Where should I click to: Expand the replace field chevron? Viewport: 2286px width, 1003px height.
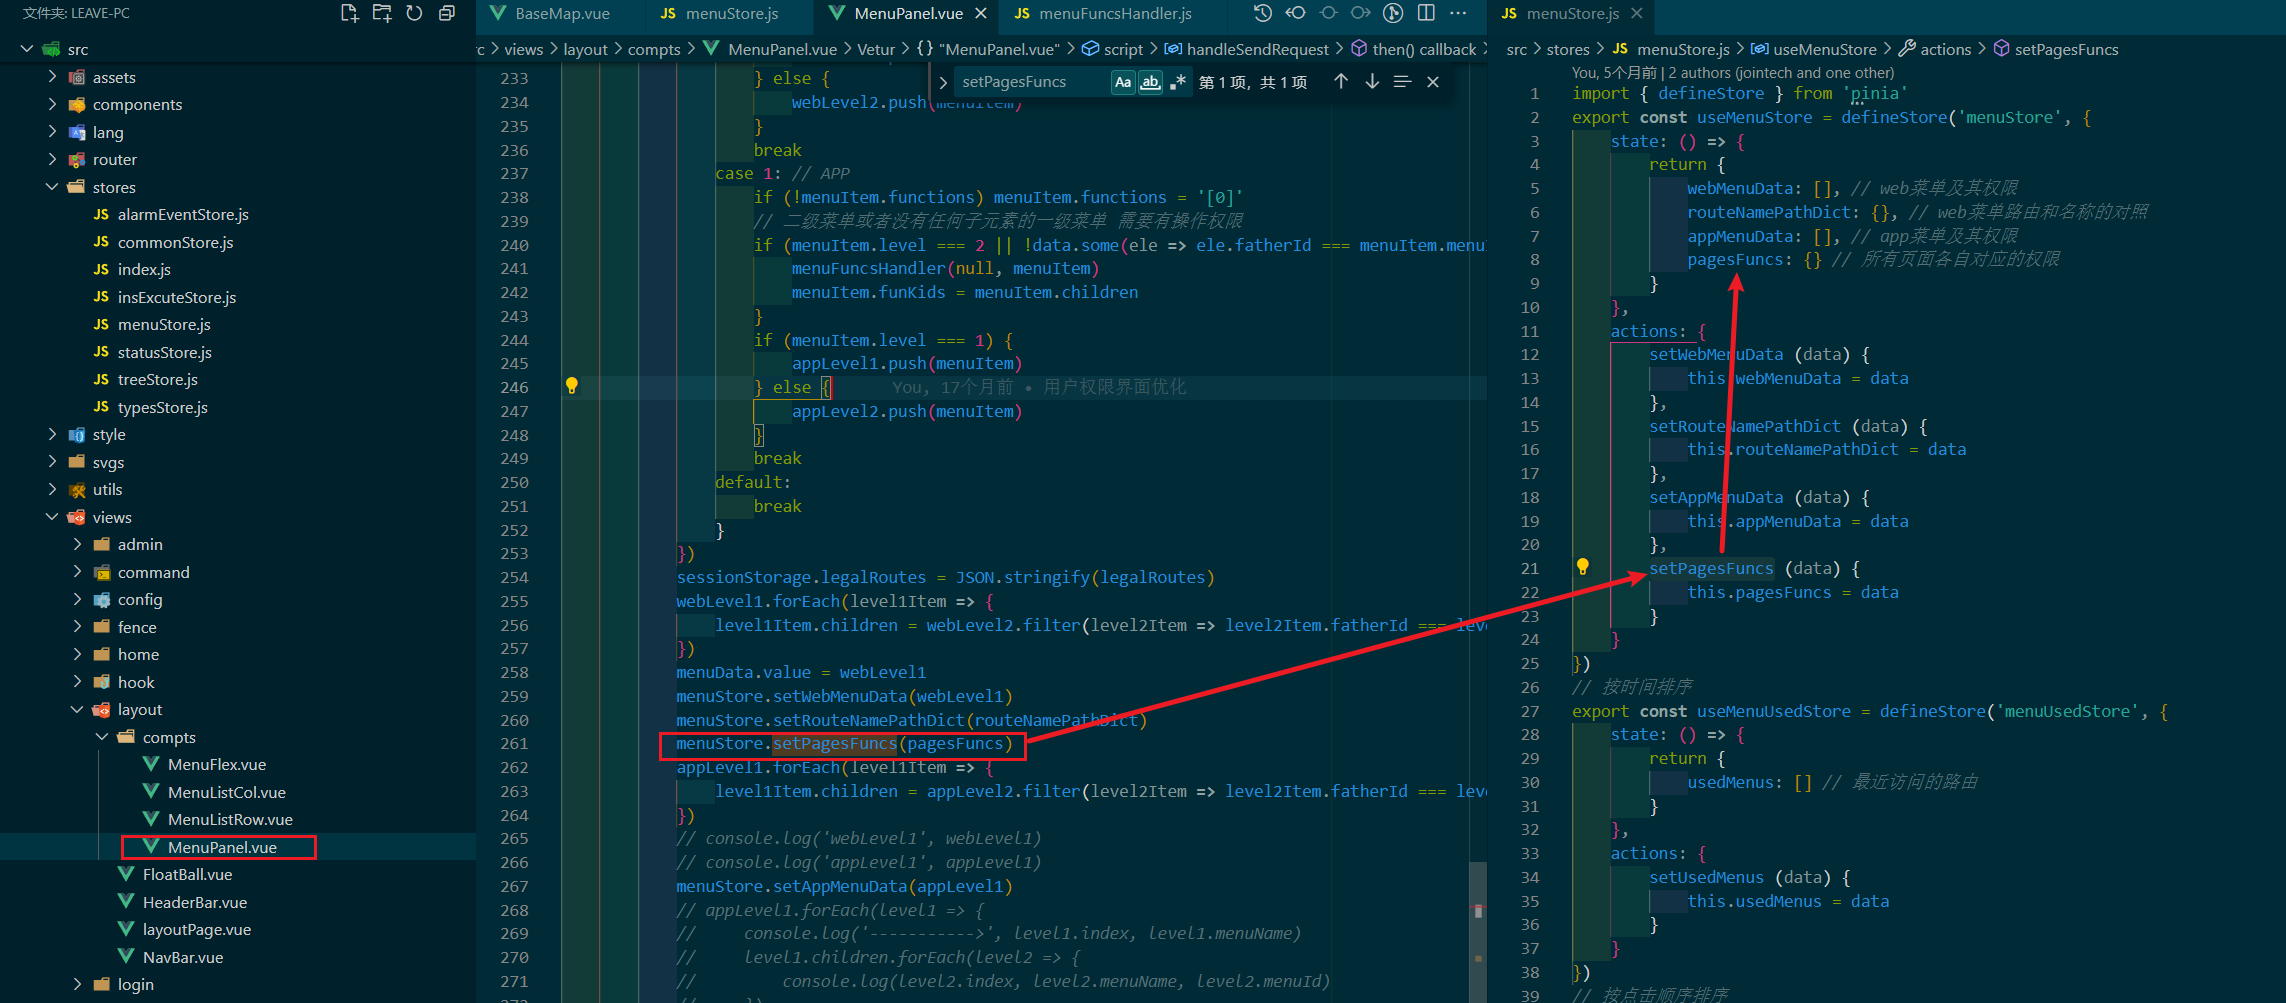coord(943,82)
